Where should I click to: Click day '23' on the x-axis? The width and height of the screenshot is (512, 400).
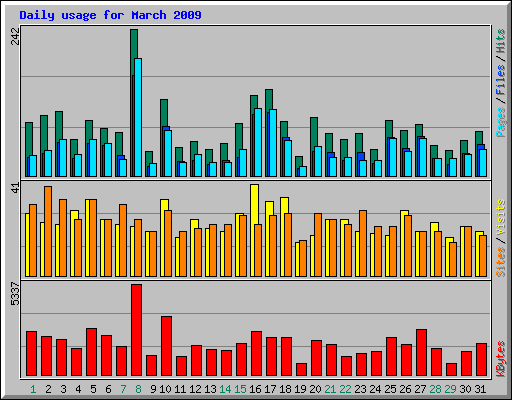pos(360,389)
